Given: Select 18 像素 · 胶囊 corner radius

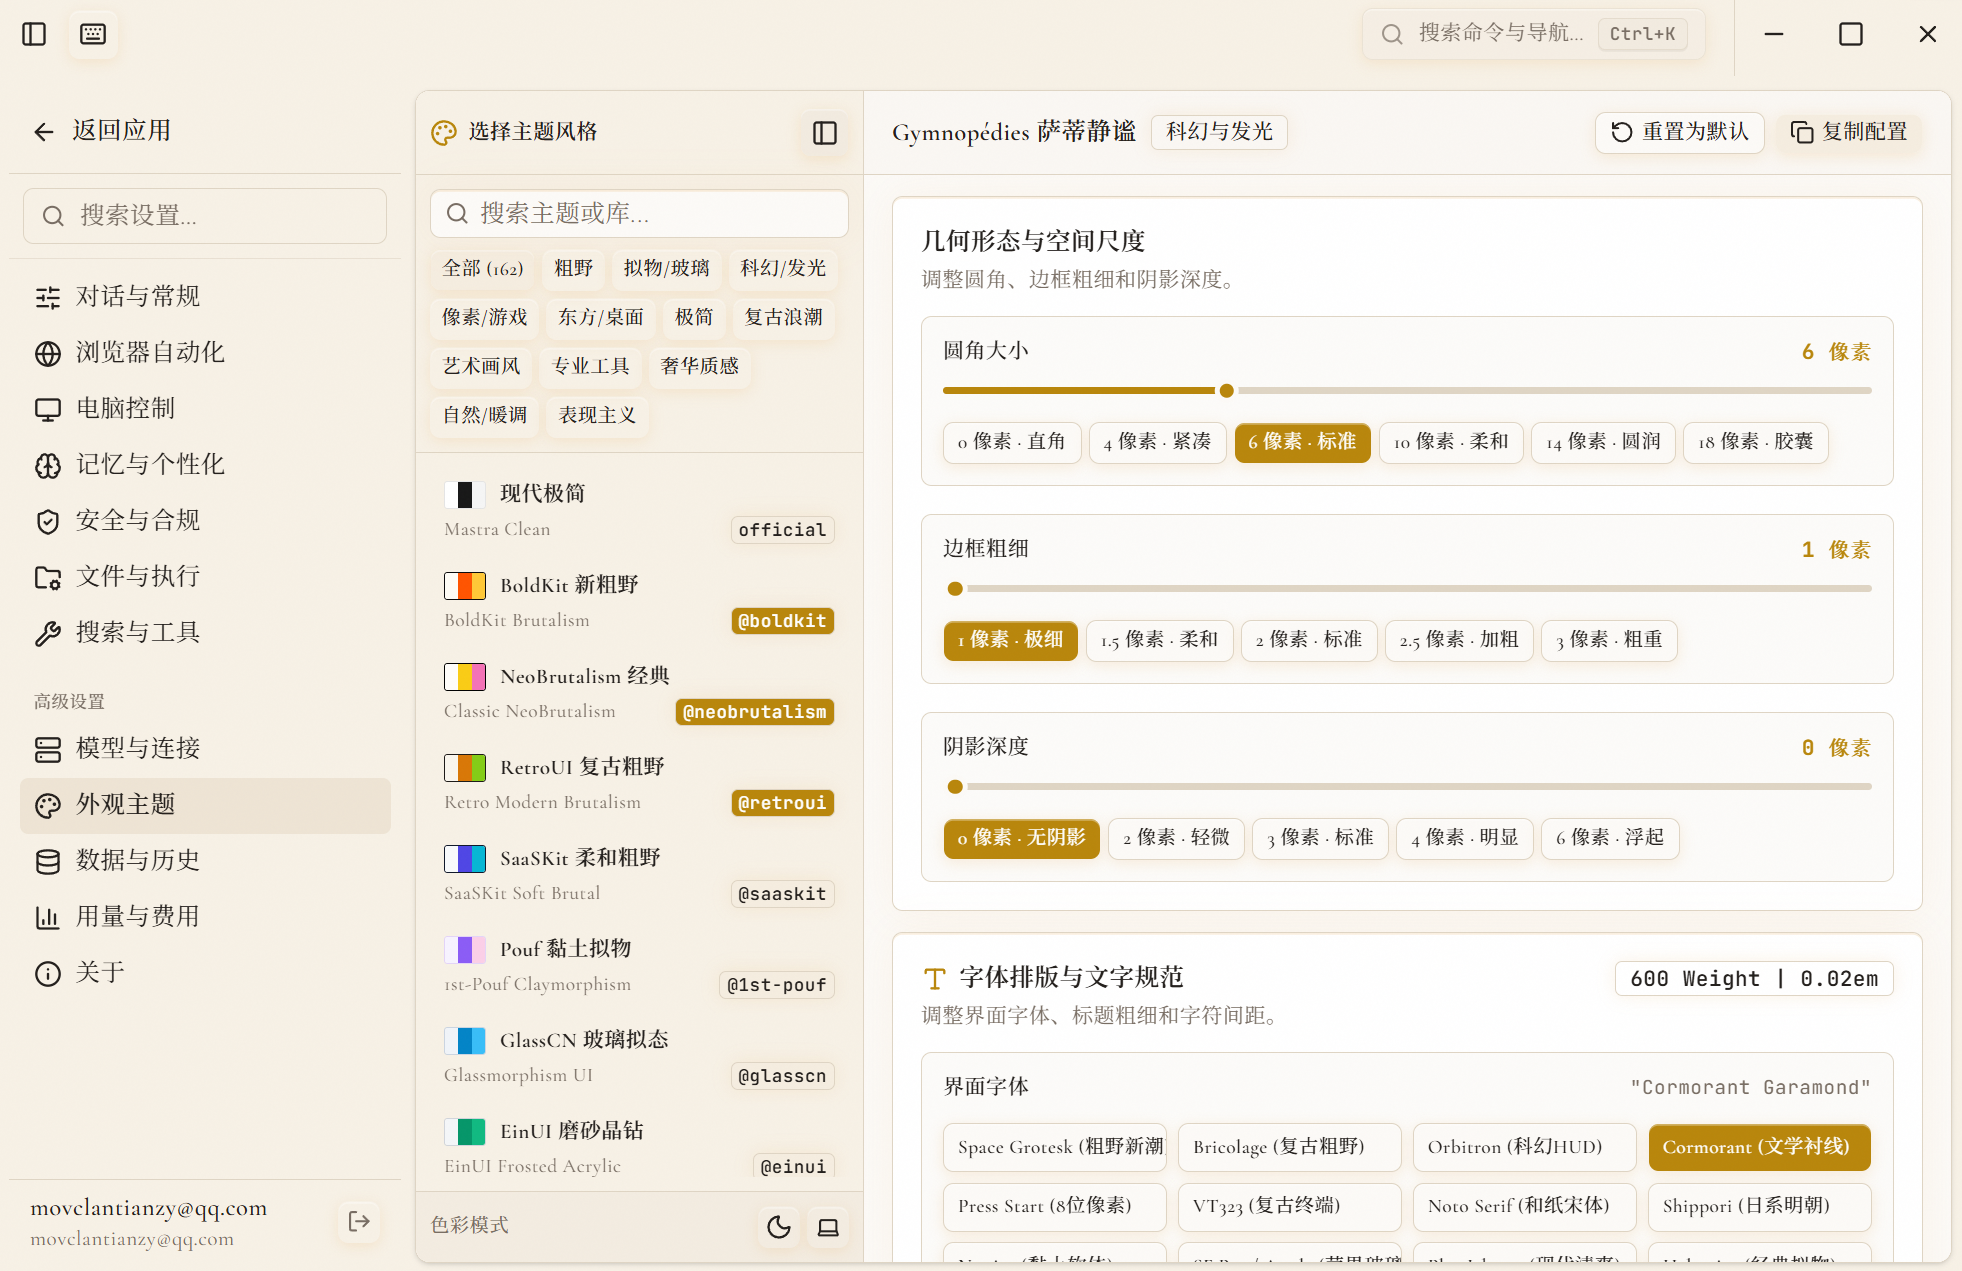Looking at the screenshot, I should pyautogui.click(x=1755, y=442).
